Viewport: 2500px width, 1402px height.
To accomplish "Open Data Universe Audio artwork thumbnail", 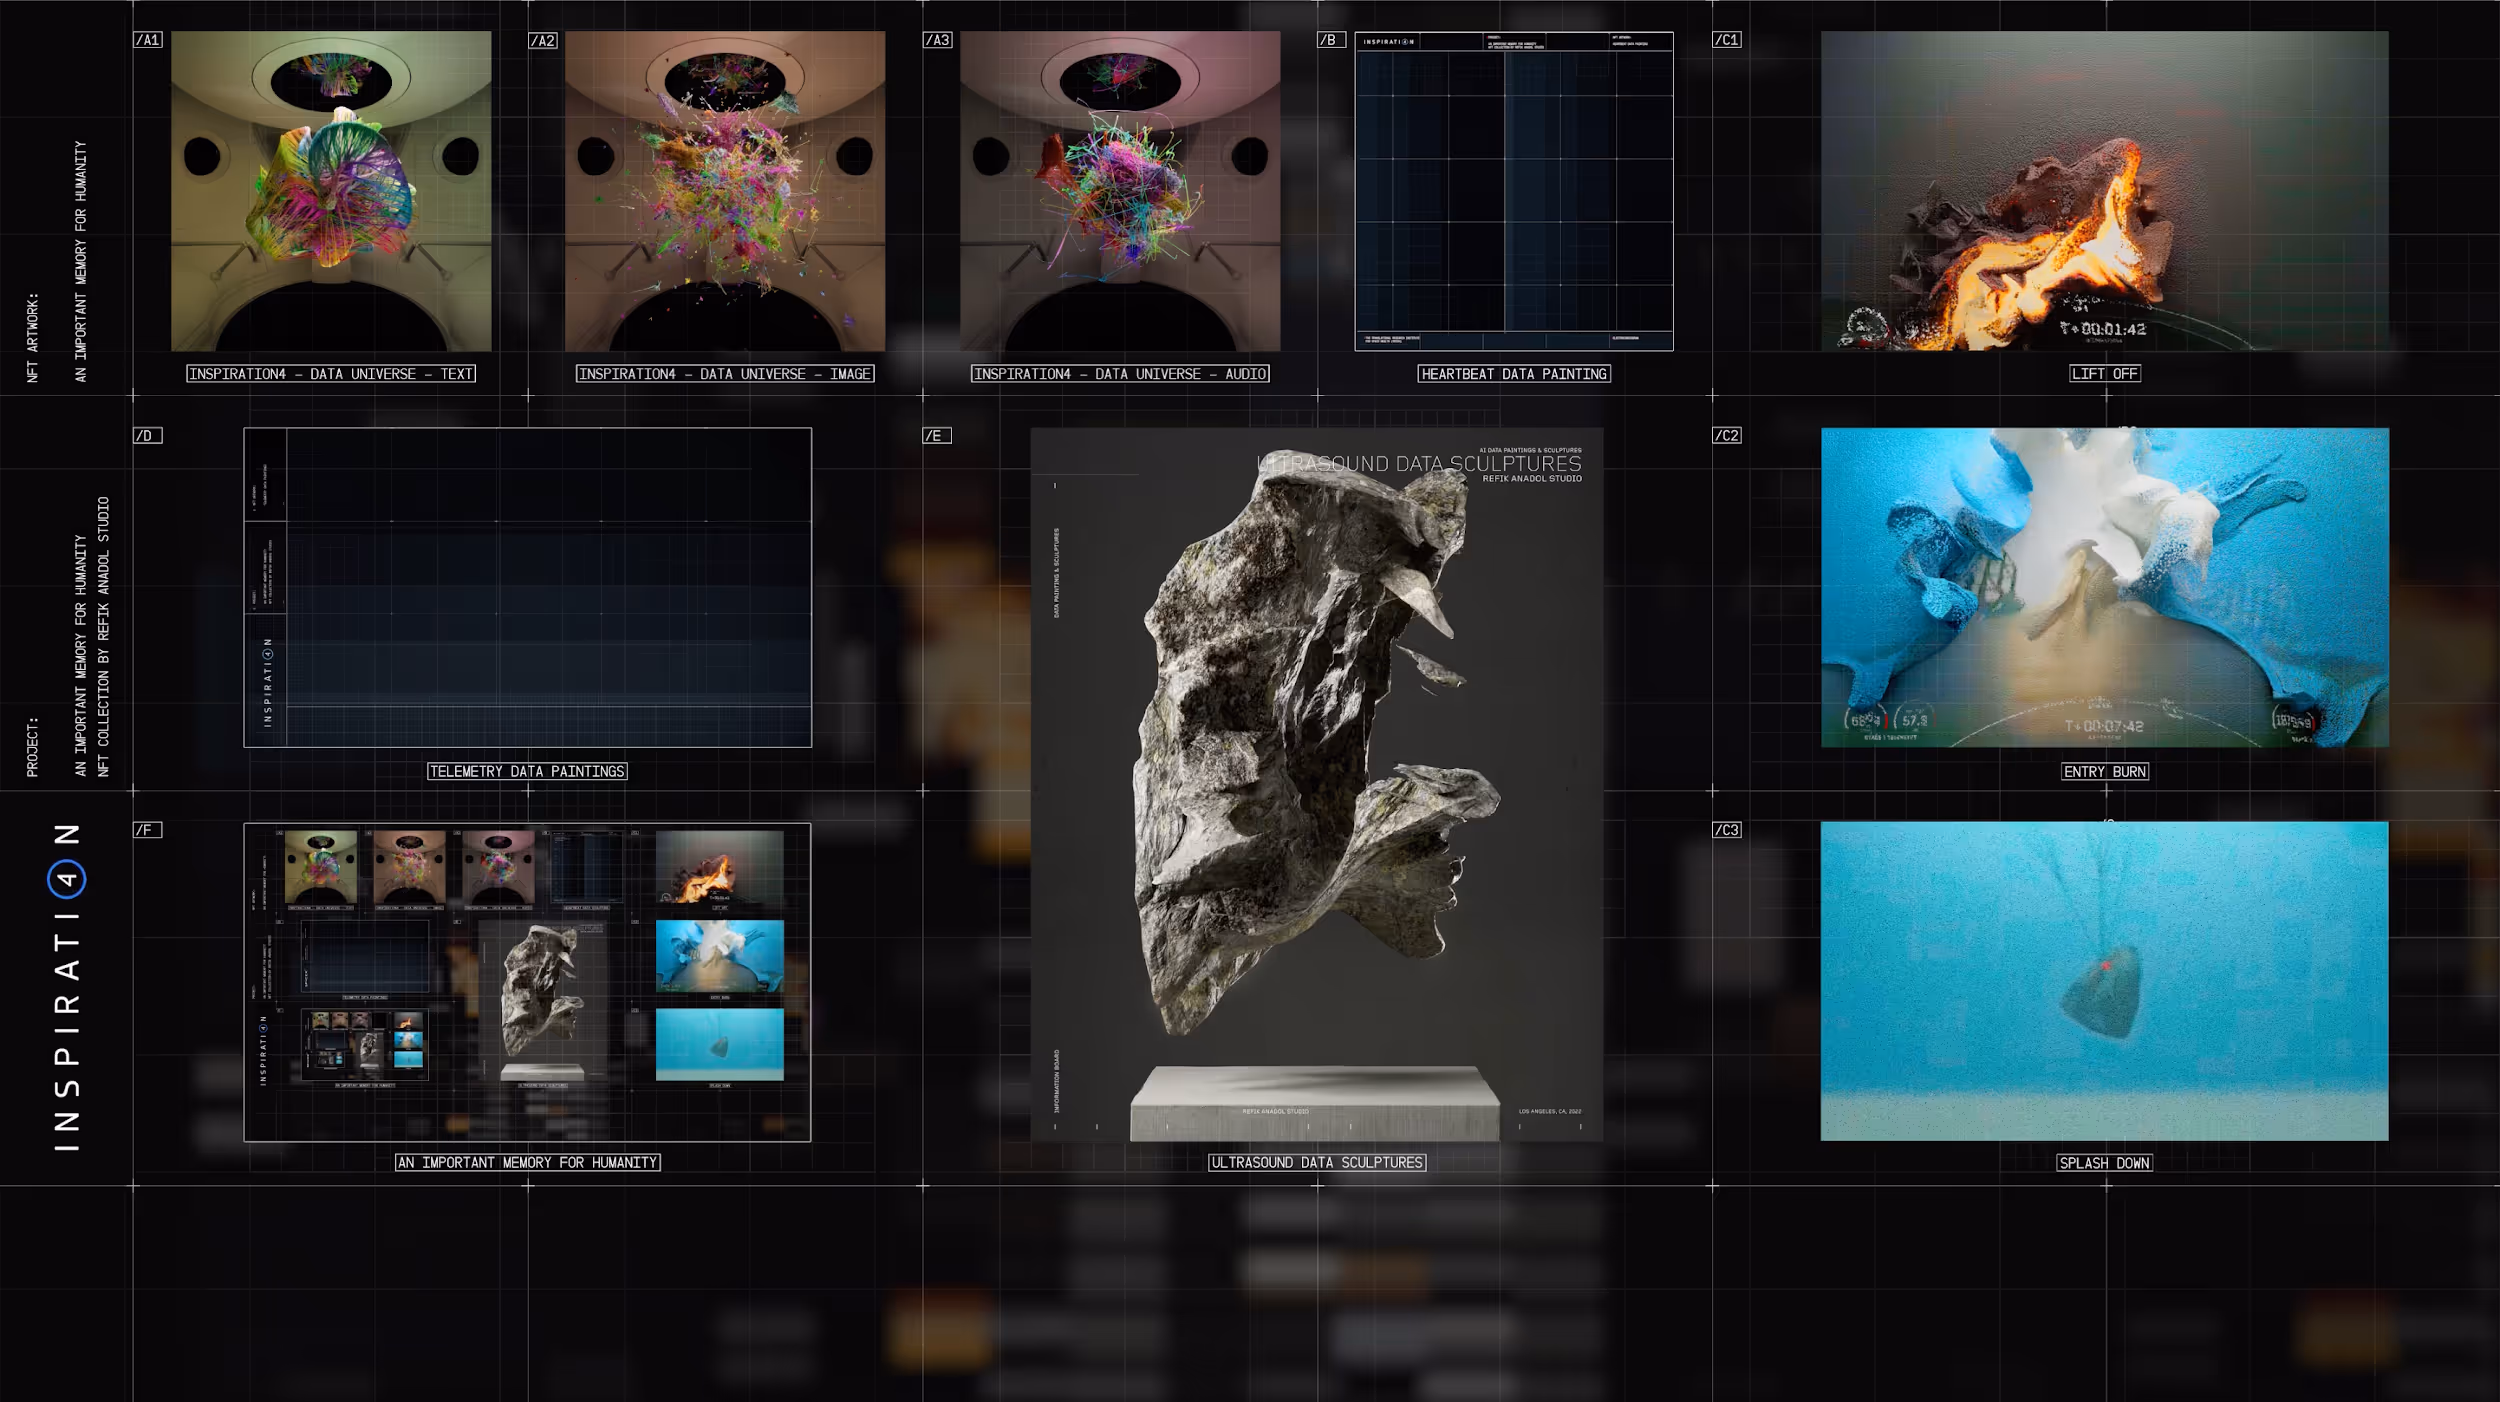I will tap(1120, 191).
